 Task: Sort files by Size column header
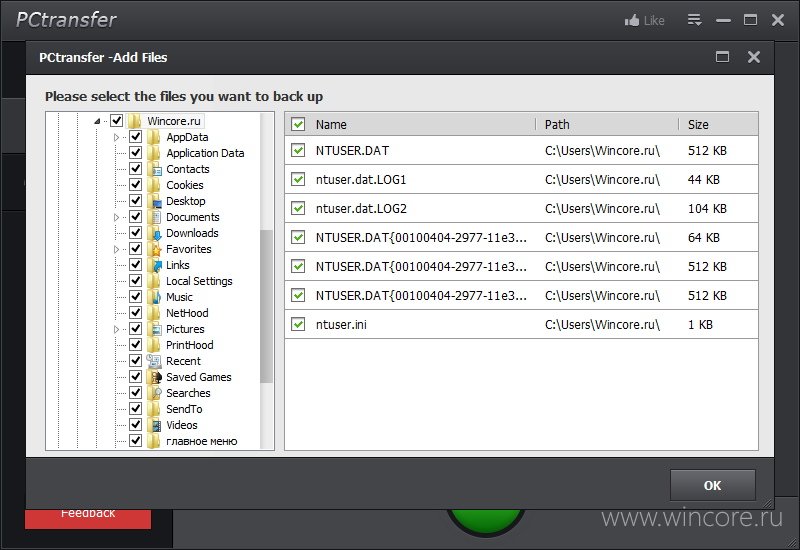[x=698, y=124]
